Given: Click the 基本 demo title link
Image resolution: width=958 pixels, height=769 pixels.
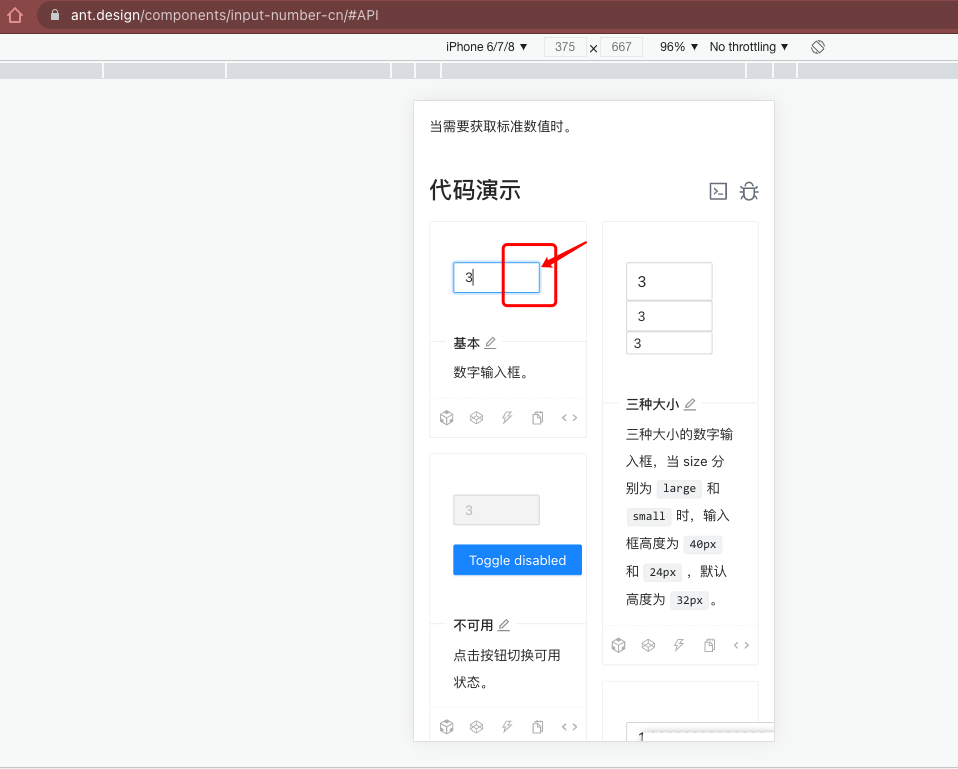Looking at the screenshot, I should pos(466,343).
